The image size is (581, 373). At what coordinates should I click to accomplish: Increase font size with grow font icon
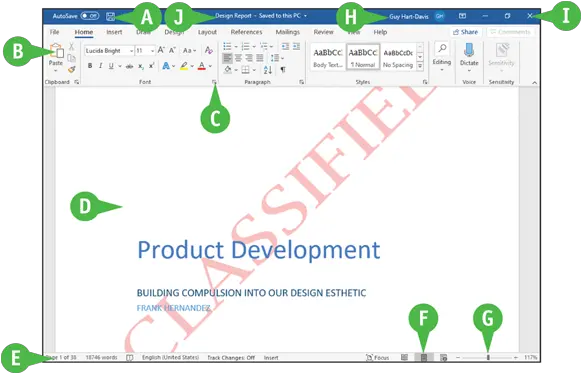[161, 50]
